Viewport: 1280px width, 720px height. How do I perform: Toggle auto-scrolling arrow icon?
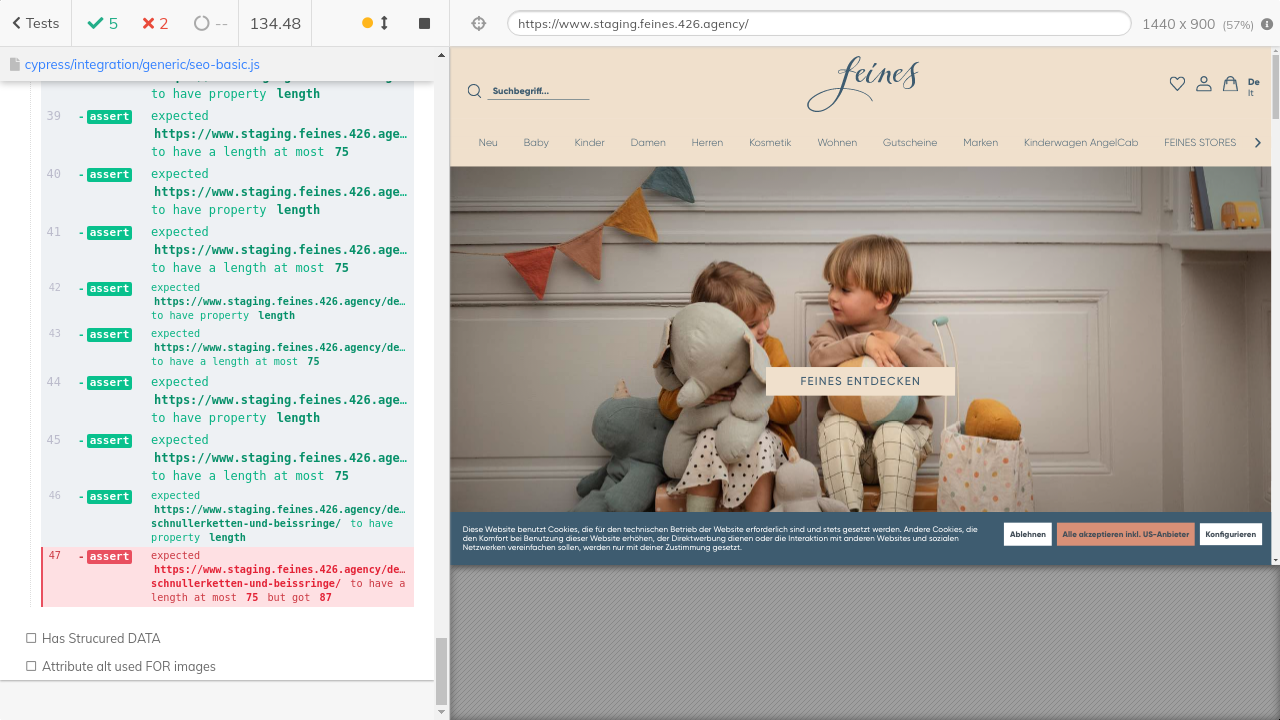click(x=384, y=23)
